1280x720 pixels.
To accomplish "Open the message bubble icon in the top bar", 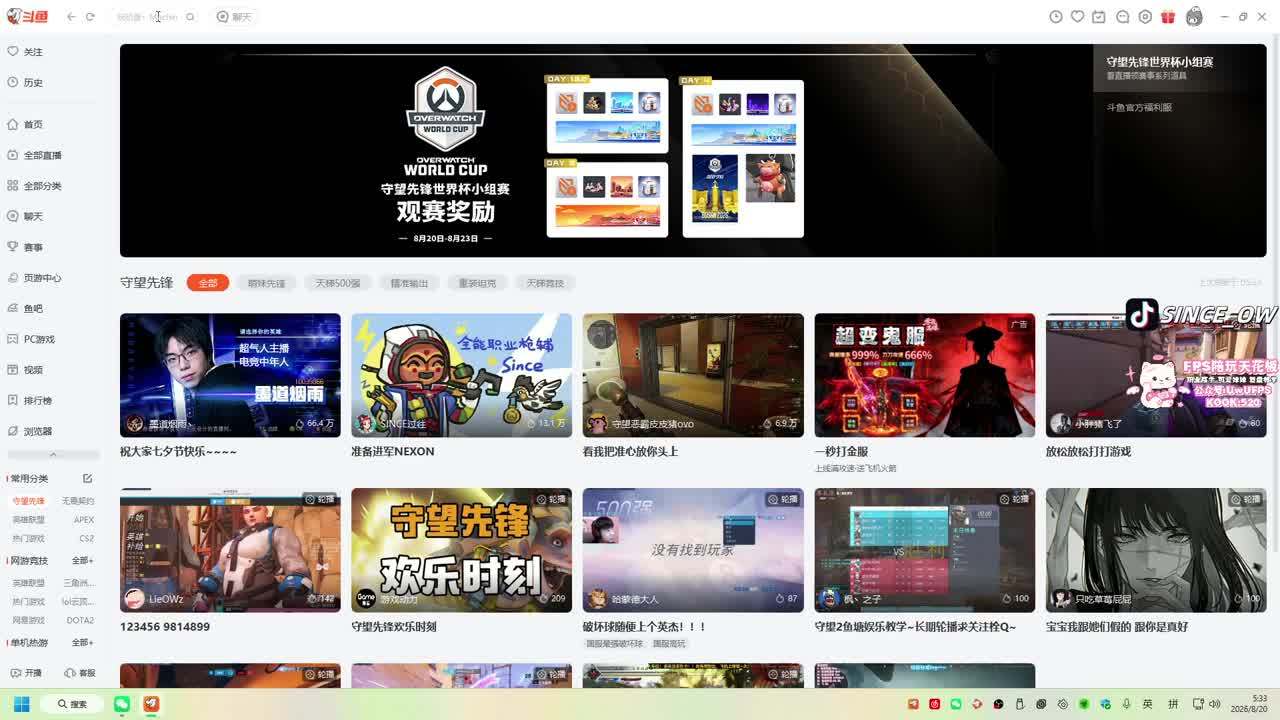I will point(1122,17).
